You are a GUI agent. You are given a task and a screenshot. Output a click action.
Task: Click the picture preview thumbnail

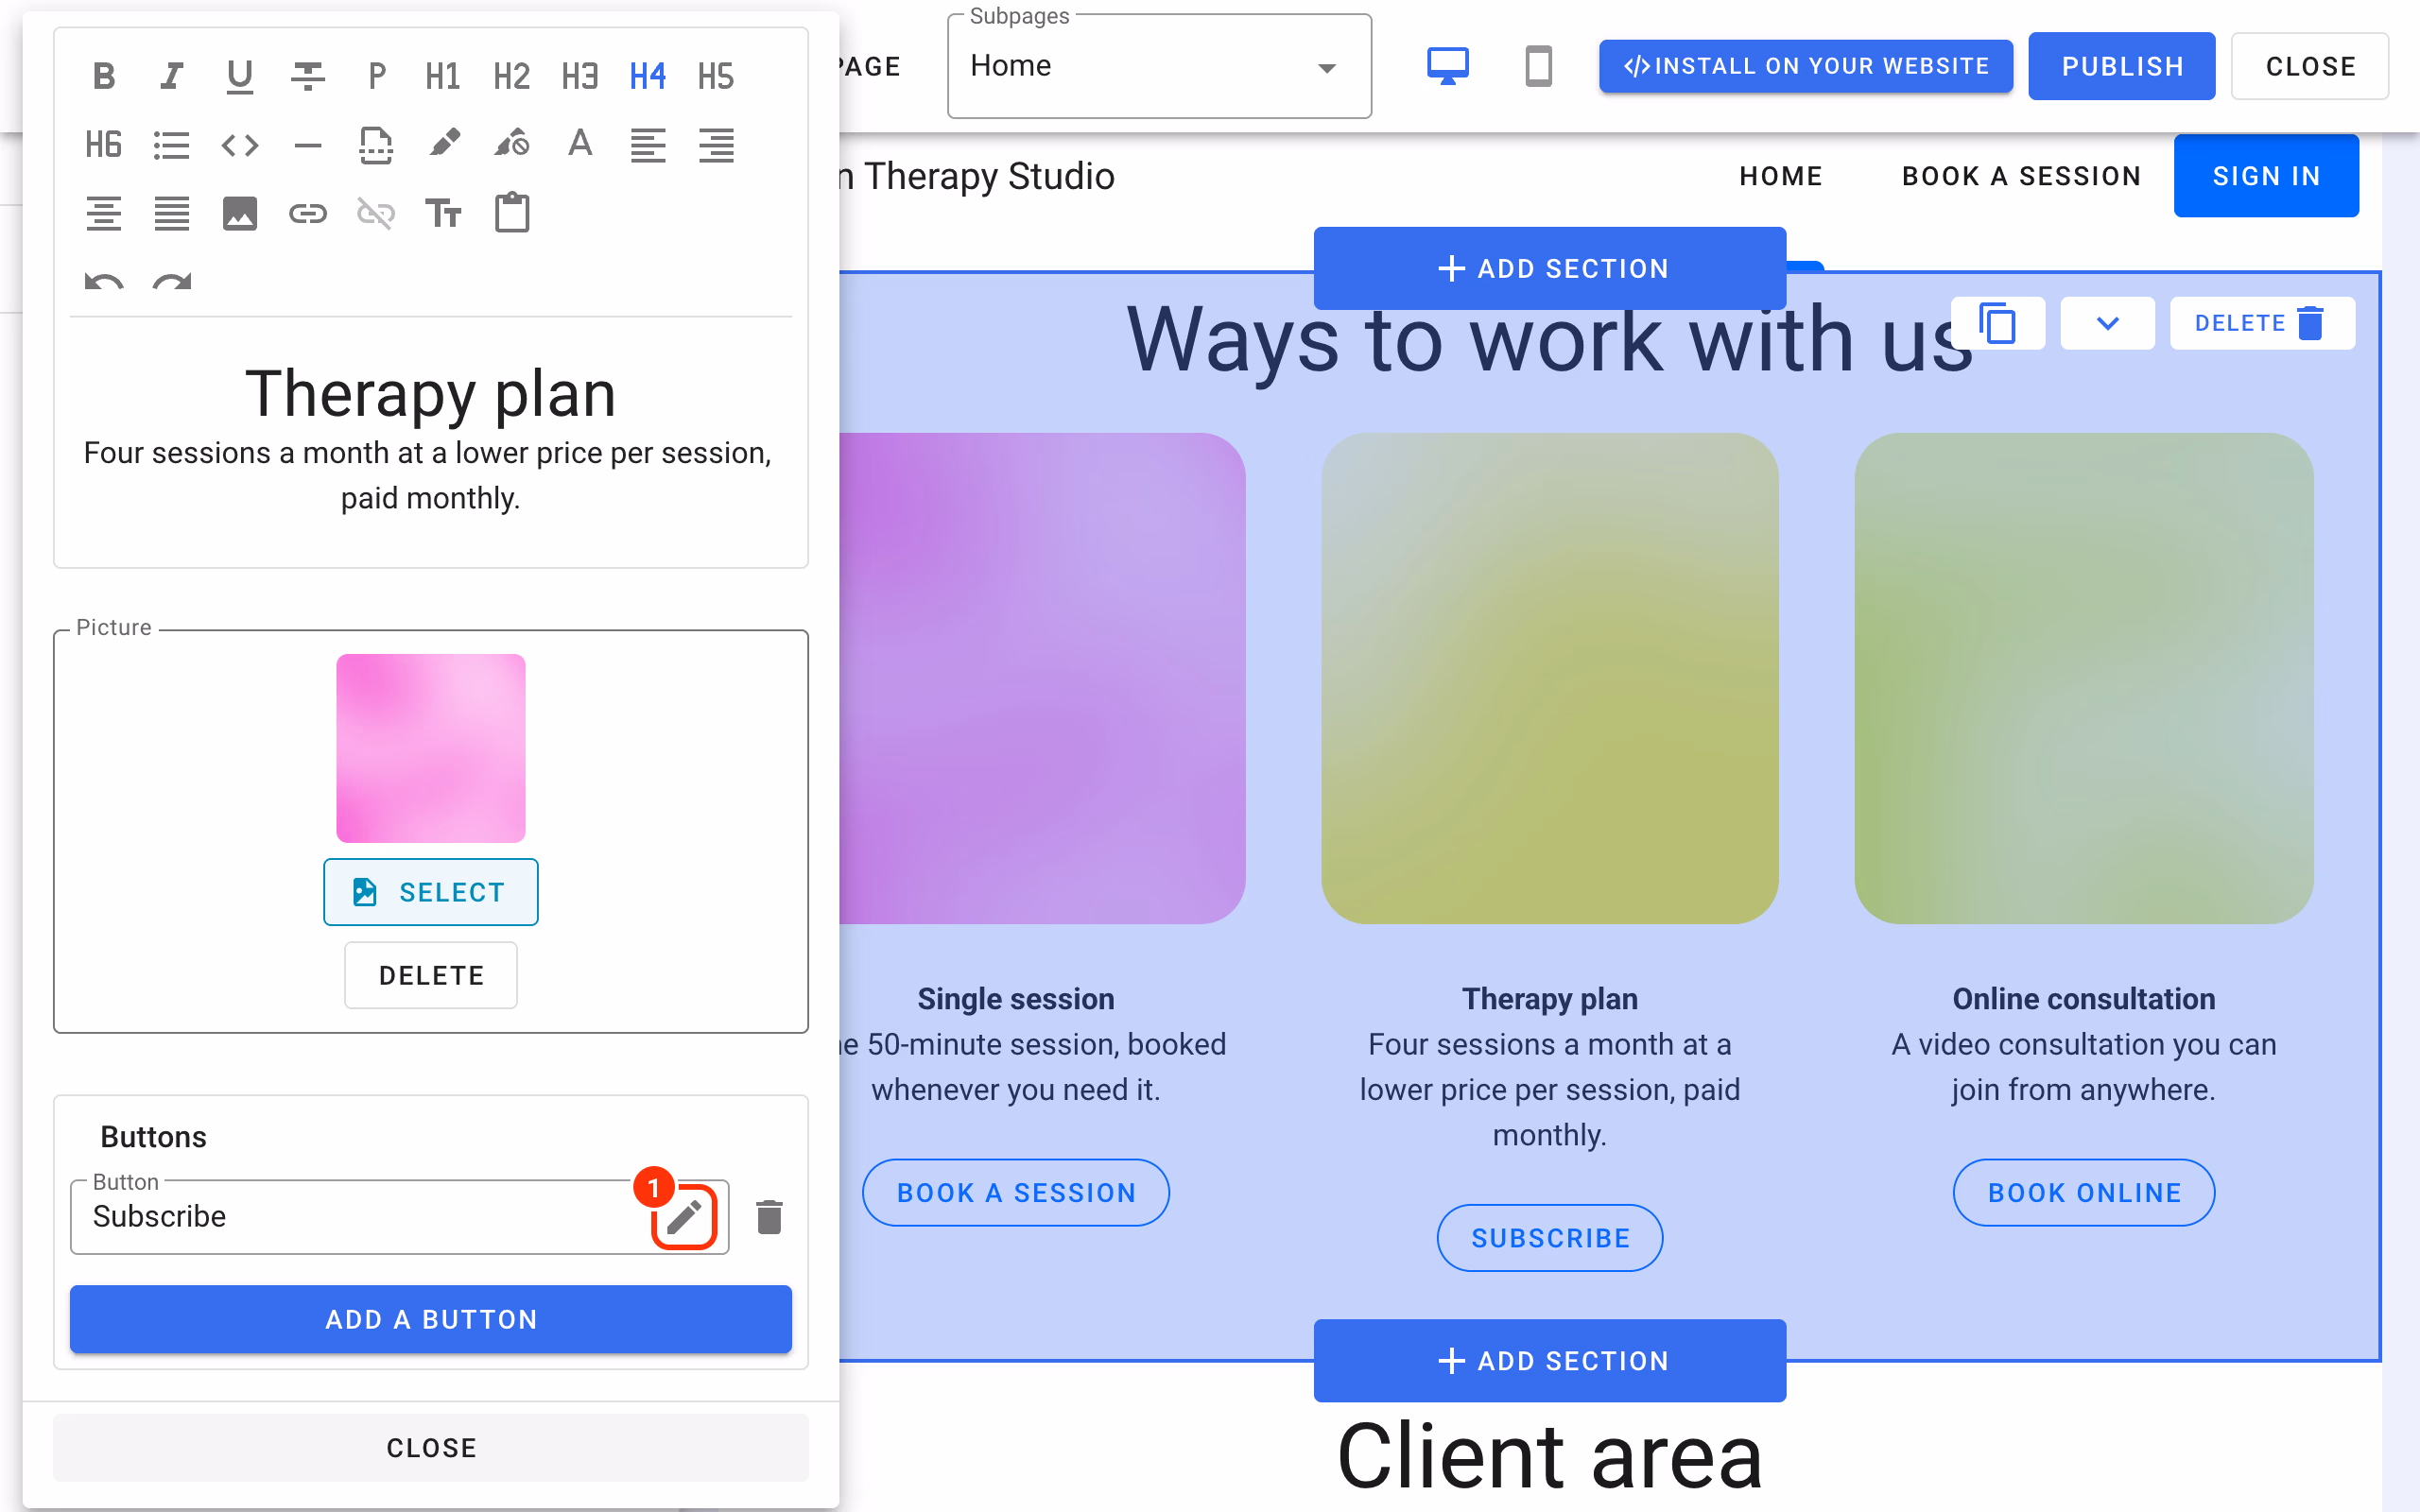click(431, 748)
